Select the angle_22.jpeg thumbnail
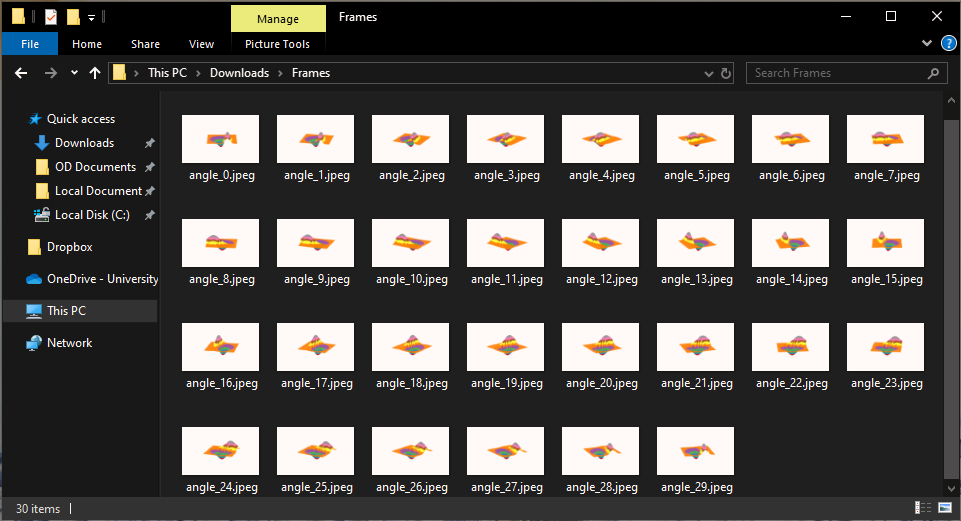 (791, 348)
